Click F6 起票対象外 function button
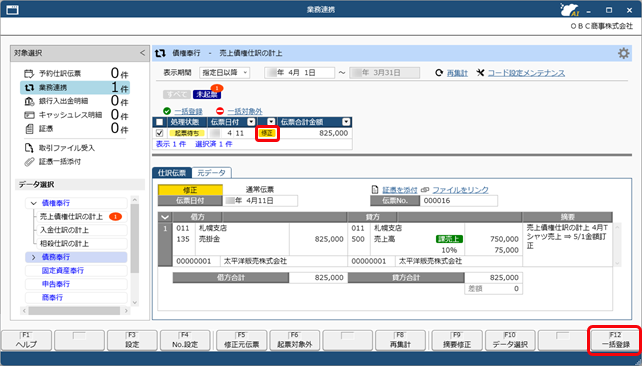The image size is (642, 366). pos(294,341)
